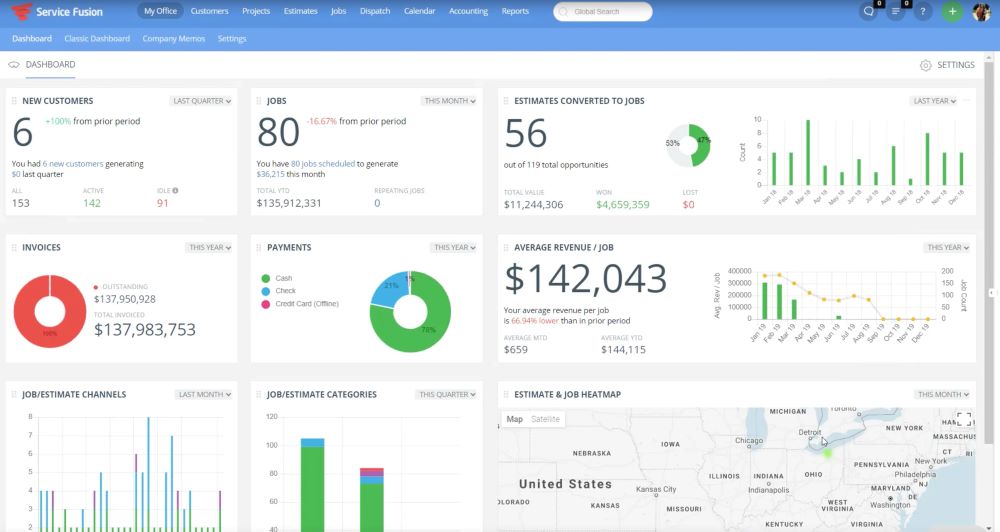1000x532 pixels.
Task: Click into the Global Search field
Action: click(x=603, y=12)
